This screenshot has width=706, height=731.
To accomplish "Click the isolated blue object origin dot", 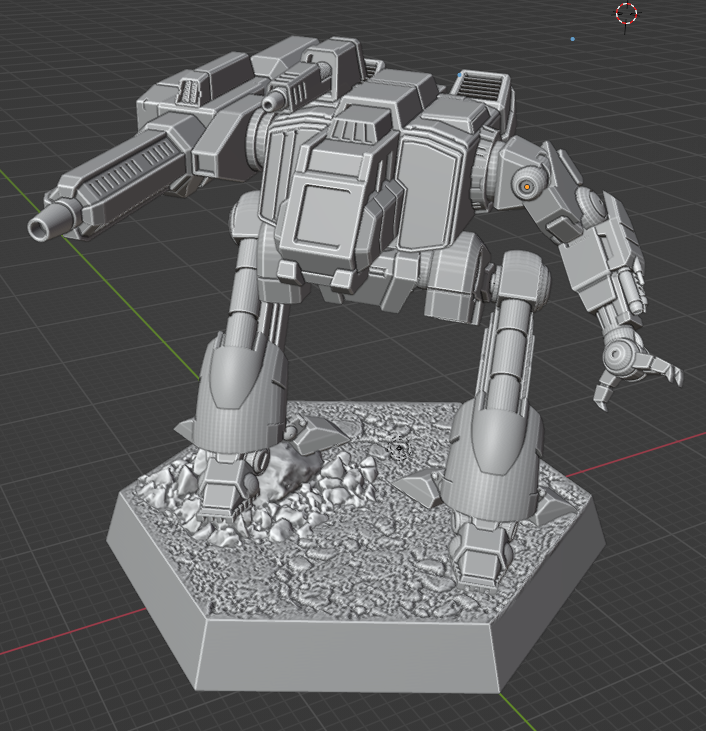I will (573, 39).
